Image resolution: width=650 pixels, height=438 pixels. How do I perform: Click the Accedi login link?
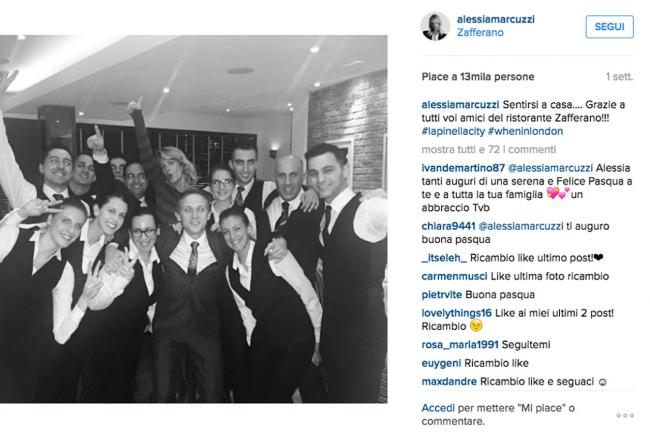point(438,408)
